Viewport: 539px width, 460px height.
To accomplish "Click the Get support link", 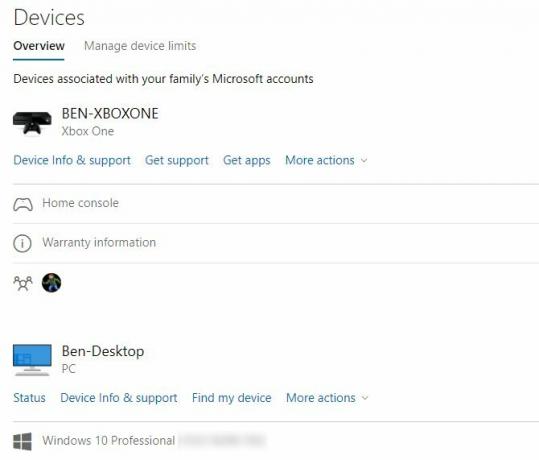I will (177, 161).
